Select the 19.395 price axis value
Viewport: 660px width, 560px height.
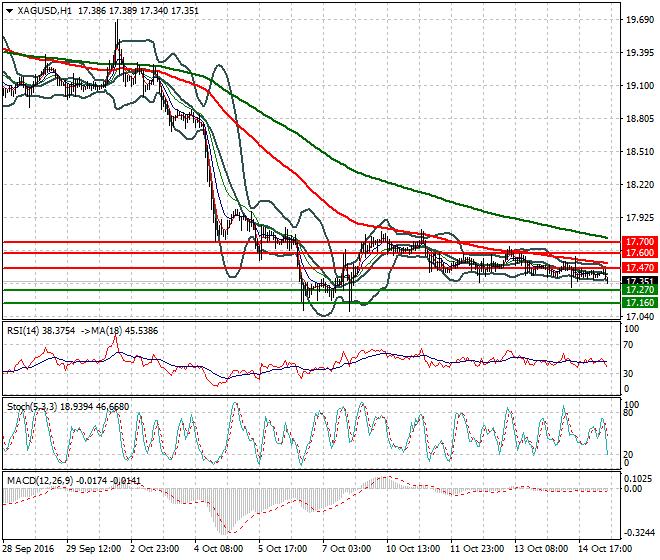click(x=640, y=53)
